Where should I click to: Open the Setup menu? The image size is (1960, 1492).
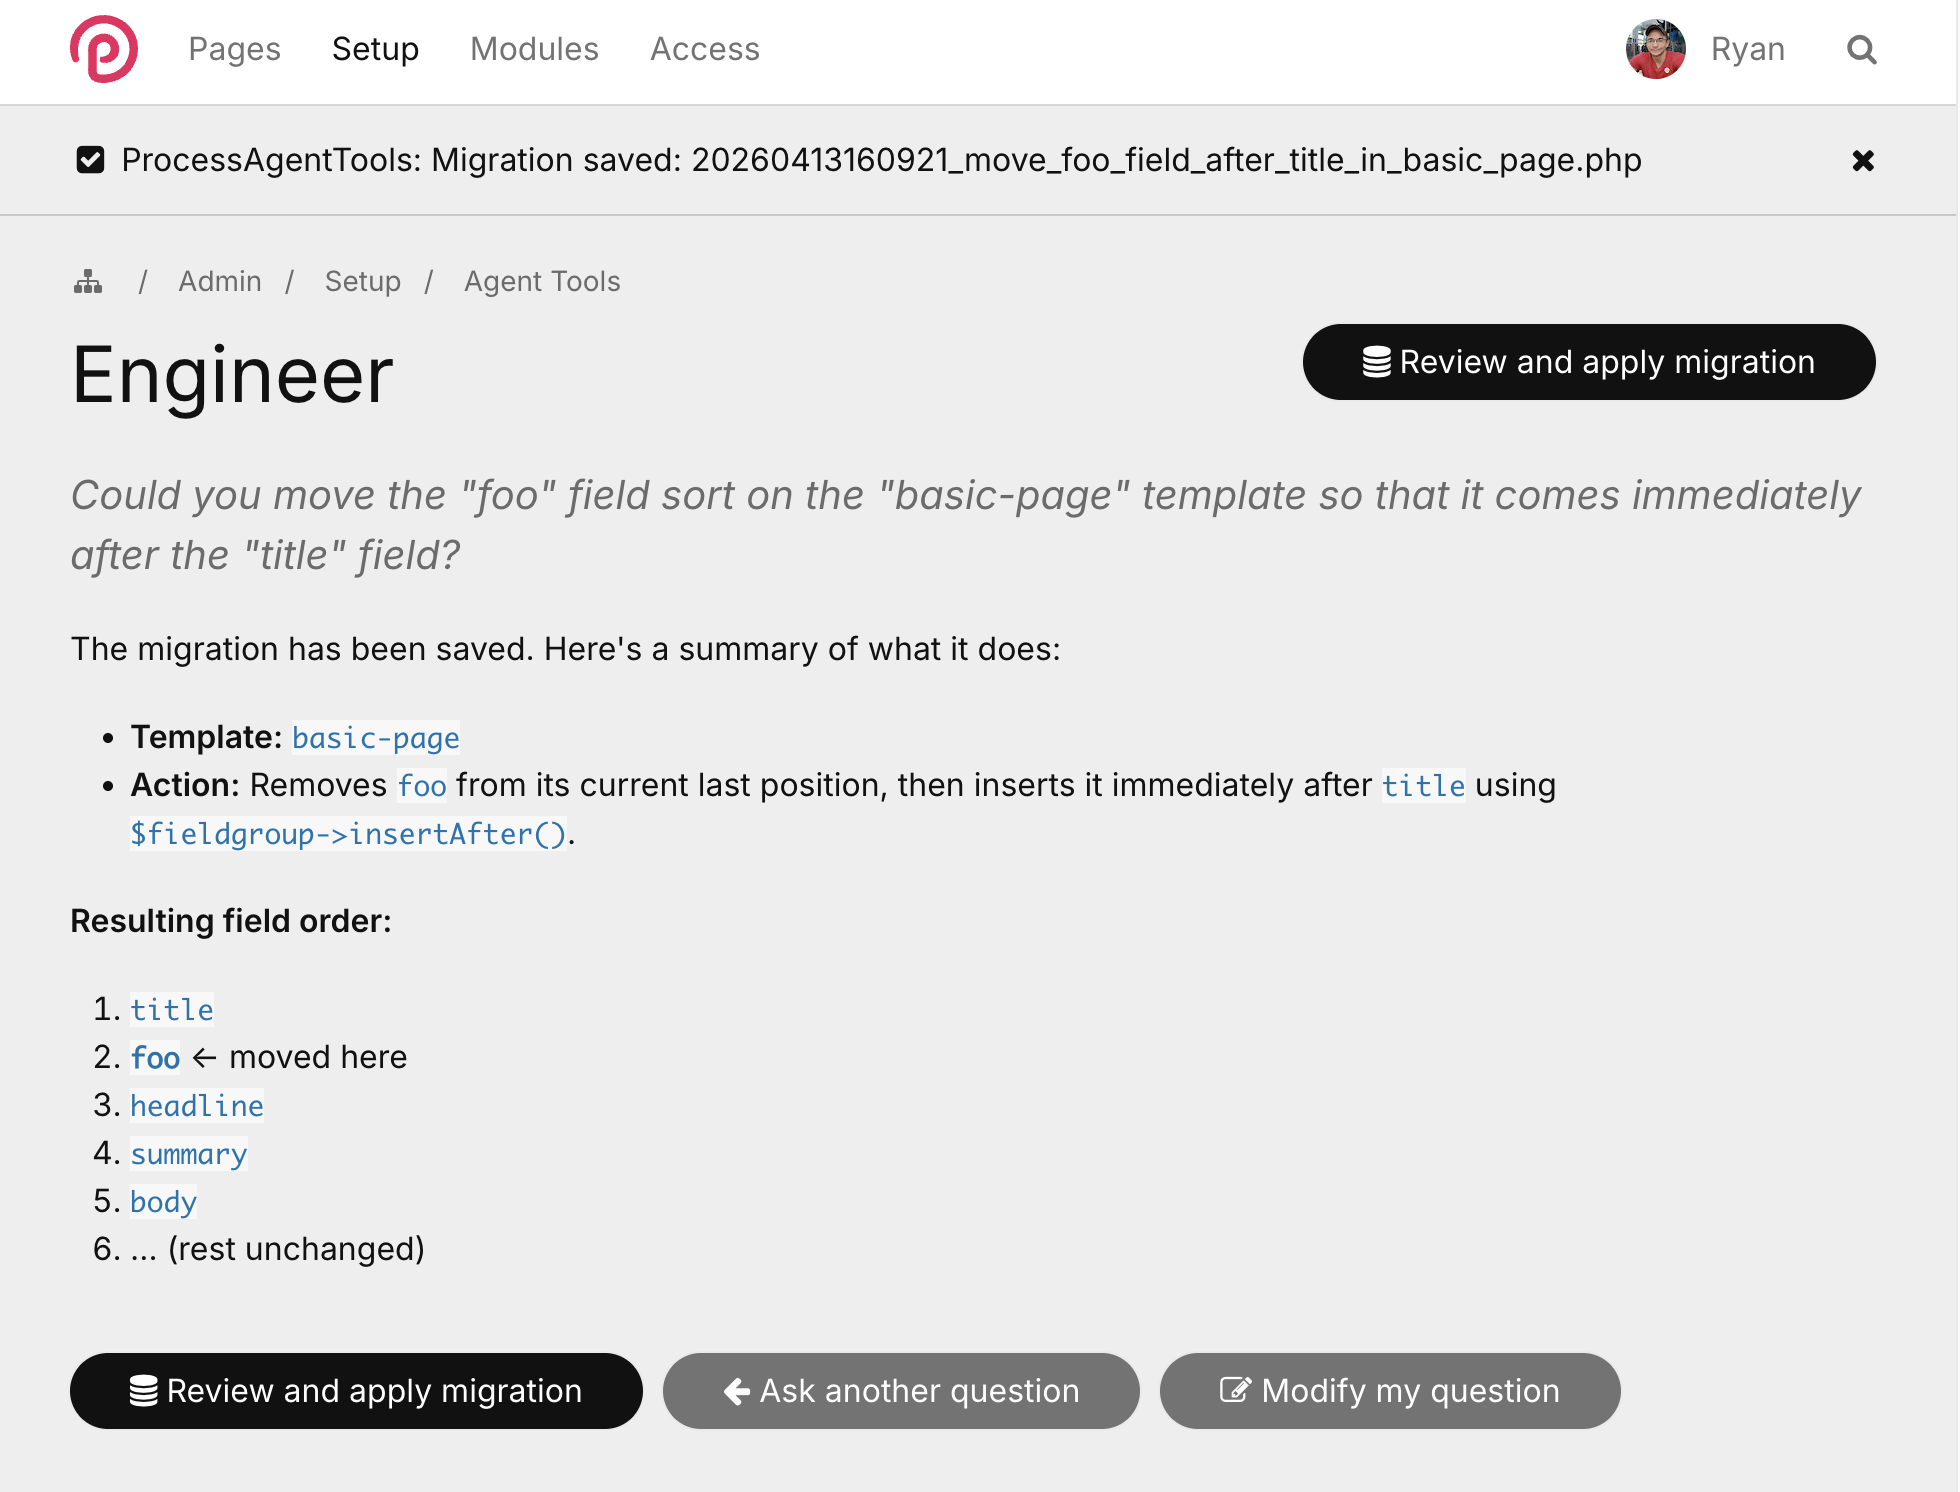375,49
